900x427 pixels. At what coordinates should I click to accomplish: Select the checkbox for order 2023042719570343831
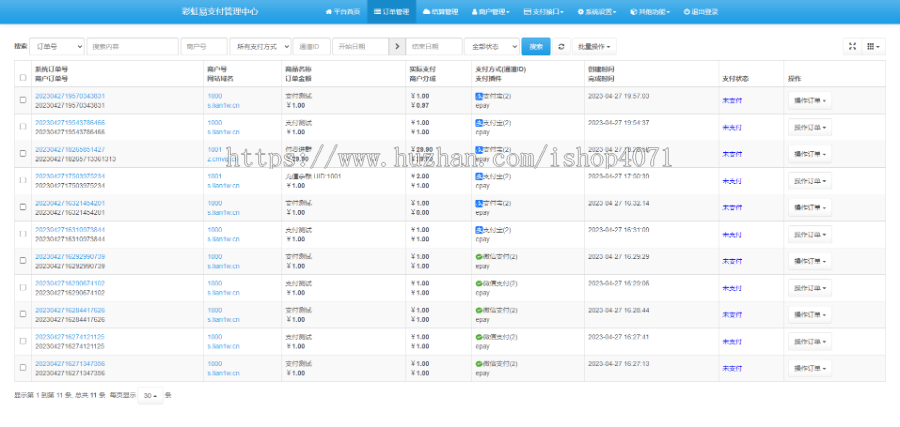point(22,100)
